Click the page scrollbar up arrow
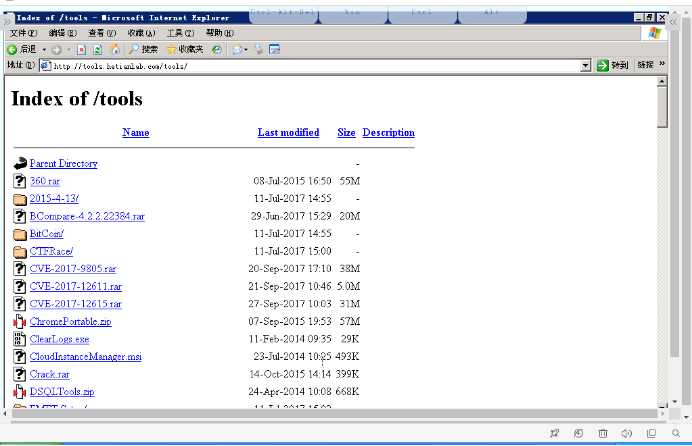692x446 pixels. click(x=662, y=82)
